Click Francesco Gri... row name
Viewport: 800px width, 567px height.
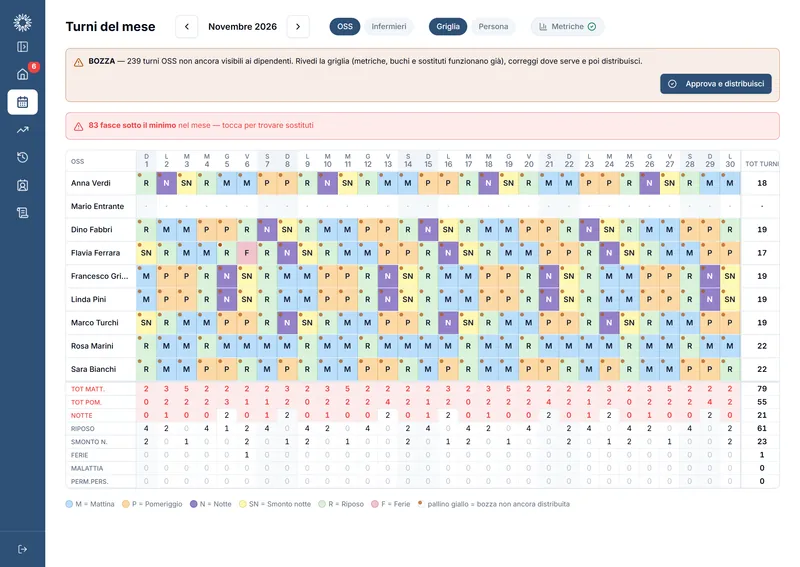(99, 276)
